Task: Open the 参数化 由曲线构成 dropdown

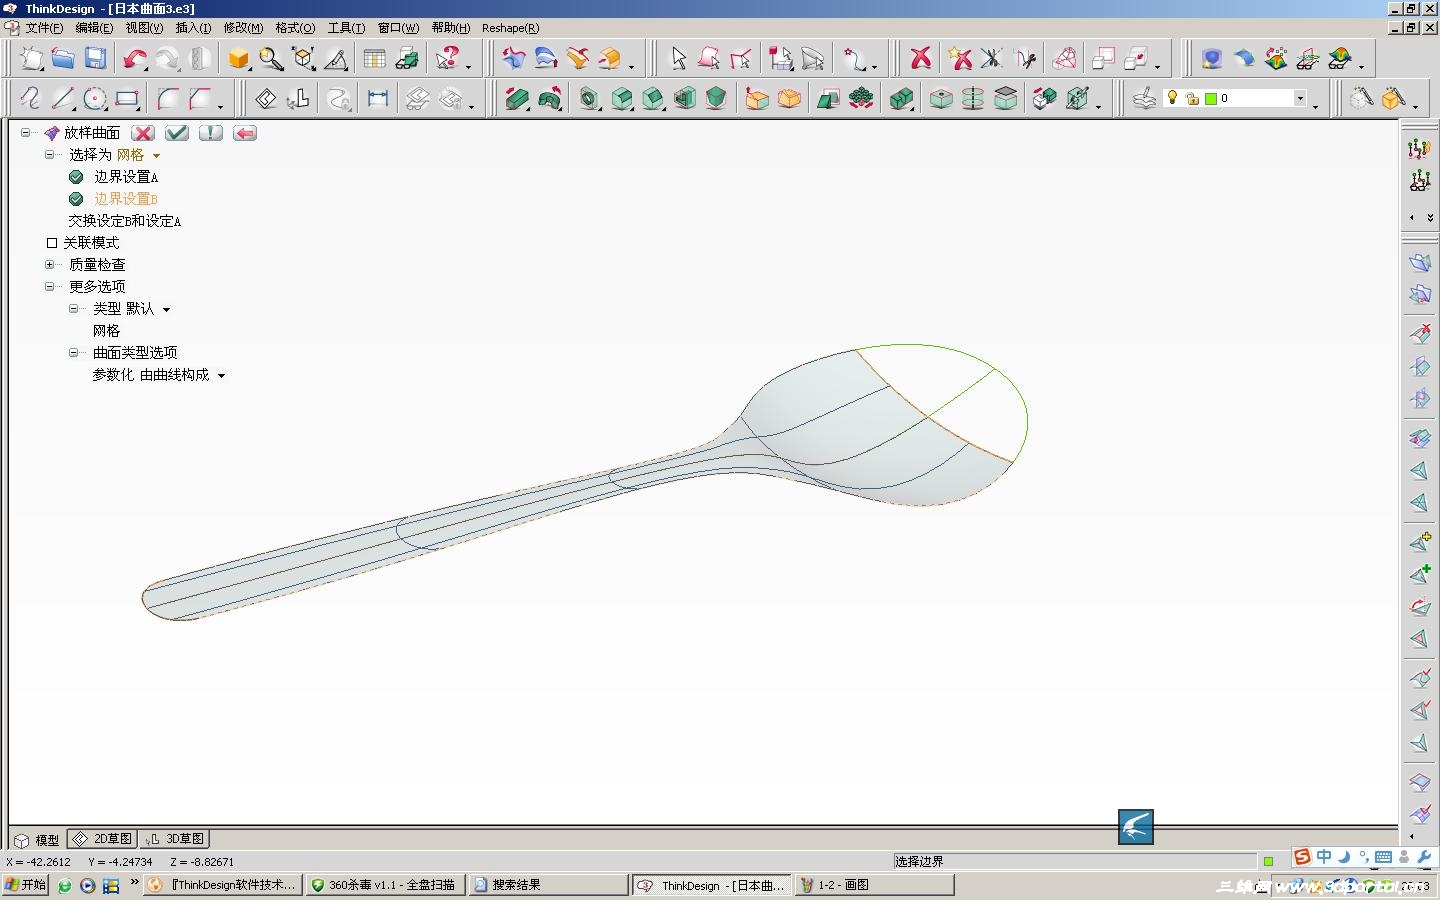Action: coord(221,376)
